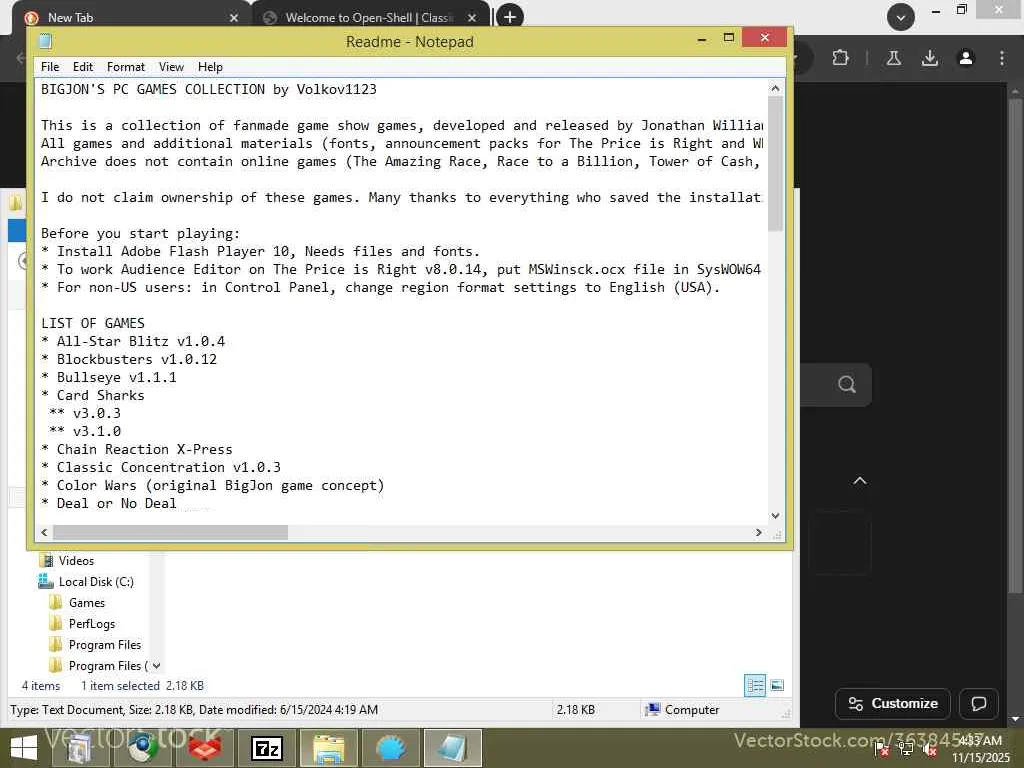The image size is (1024, 768).
Task: Click 'Before you start playing:' line
Action: click(x=140, y=233)
